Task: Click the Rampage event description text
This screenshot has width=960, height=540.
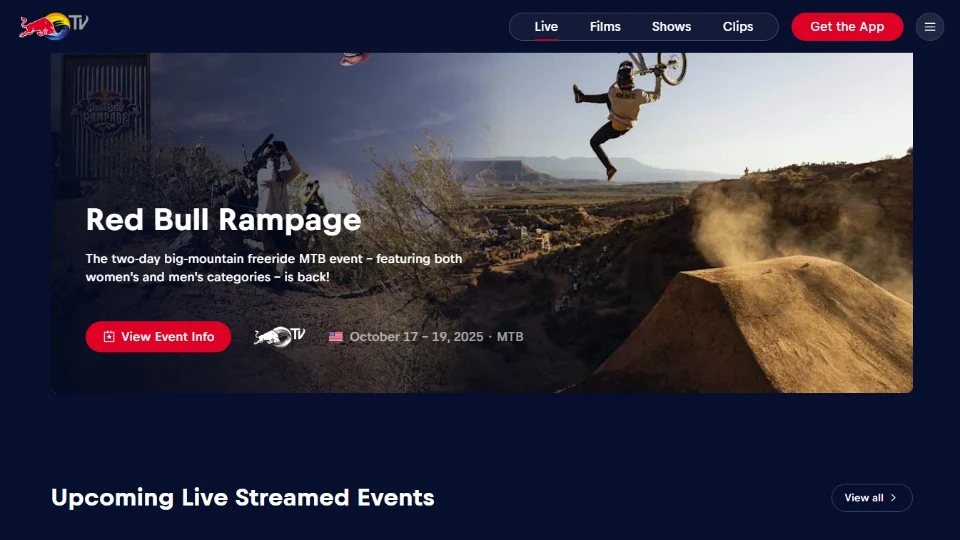Action: pos(273,267)
